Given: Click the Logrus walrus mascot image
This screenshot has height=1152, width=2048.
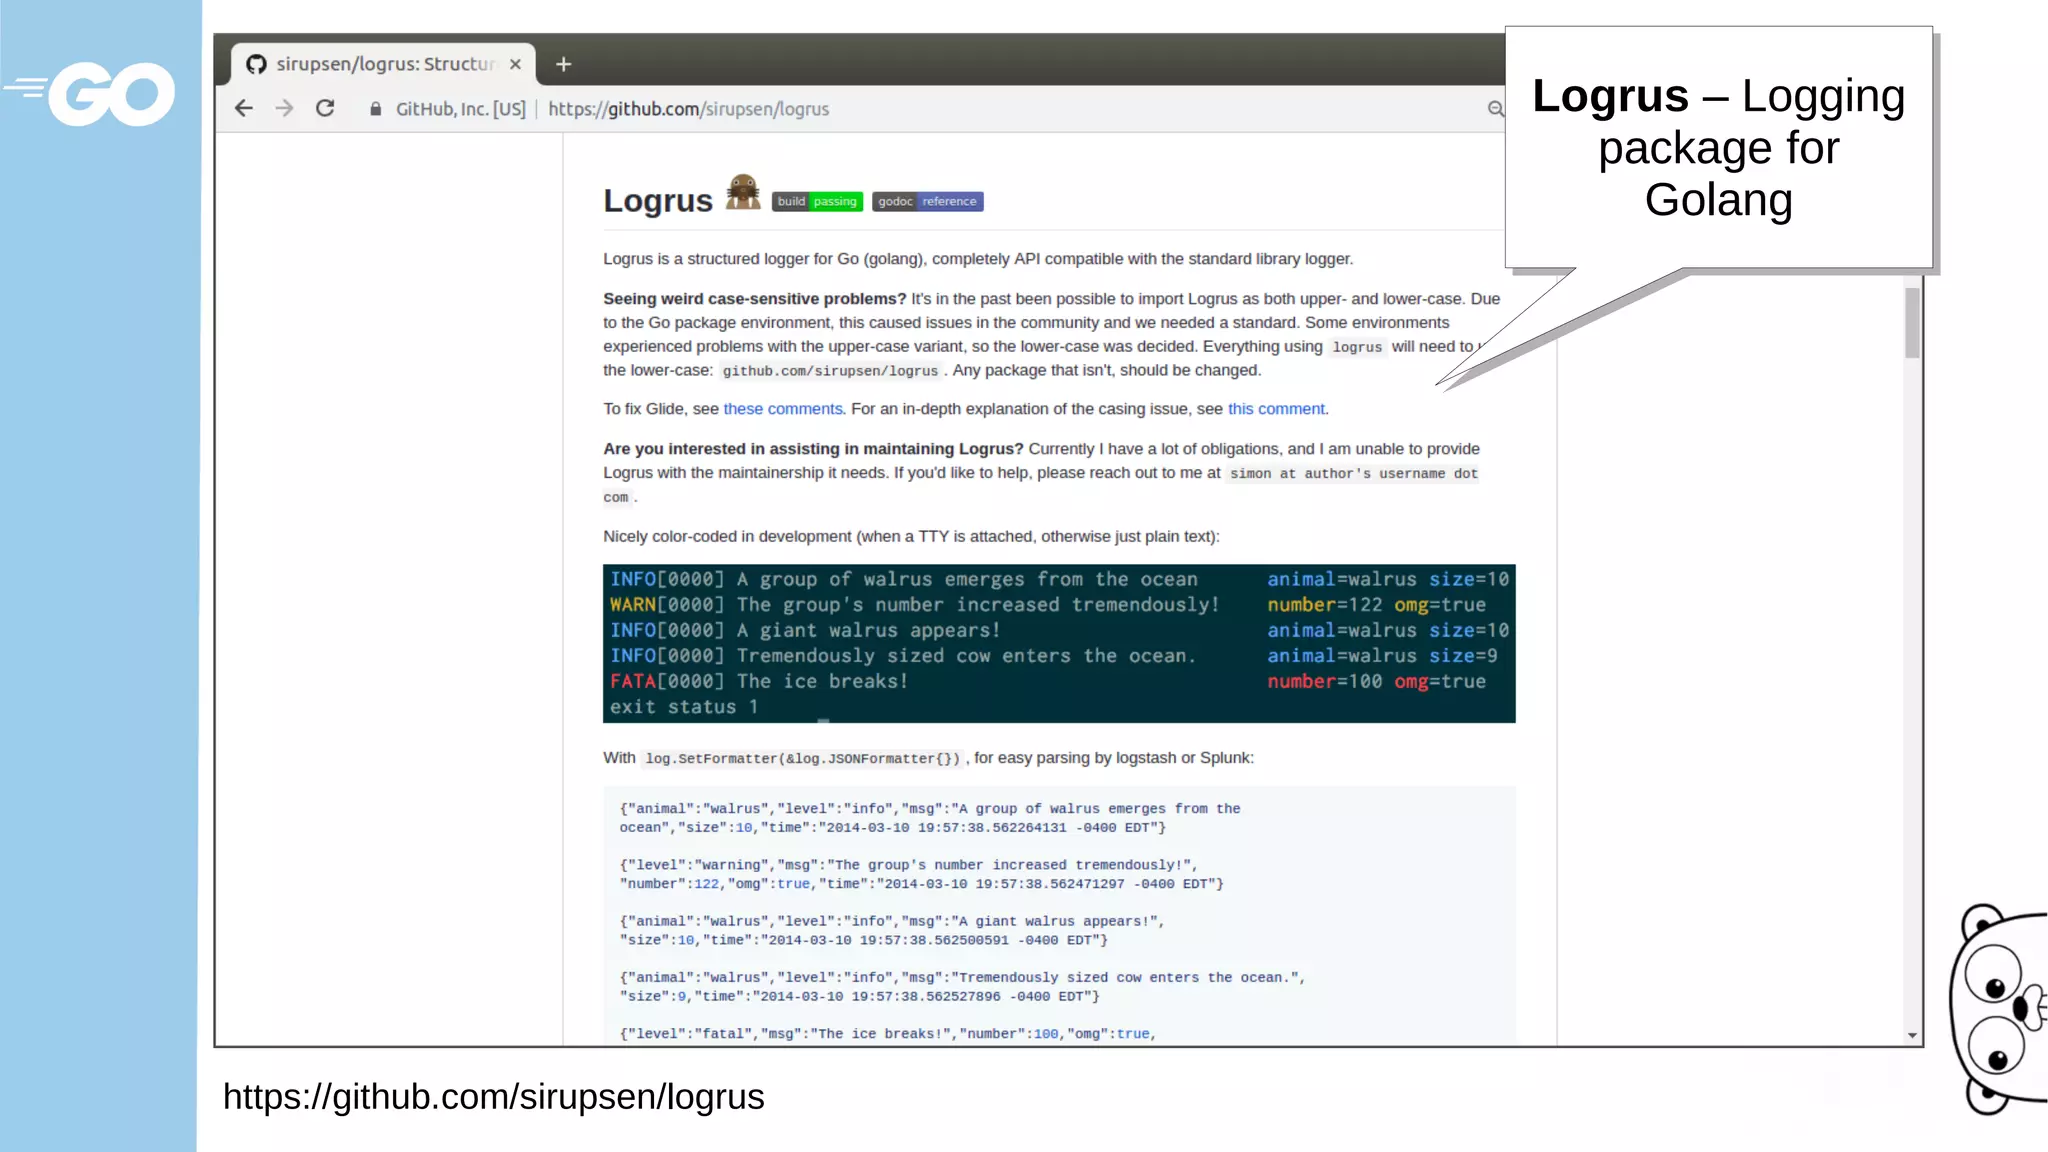Looking at the screenshot, I should (x=742, y=192).
